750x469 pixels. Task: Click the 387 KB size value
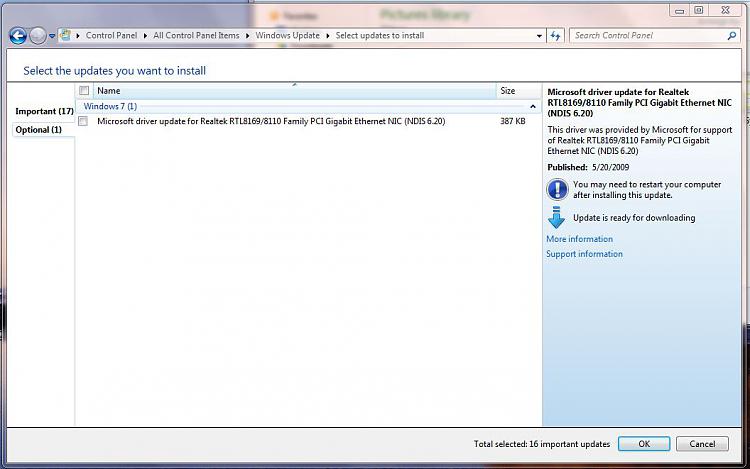[513, 121]
